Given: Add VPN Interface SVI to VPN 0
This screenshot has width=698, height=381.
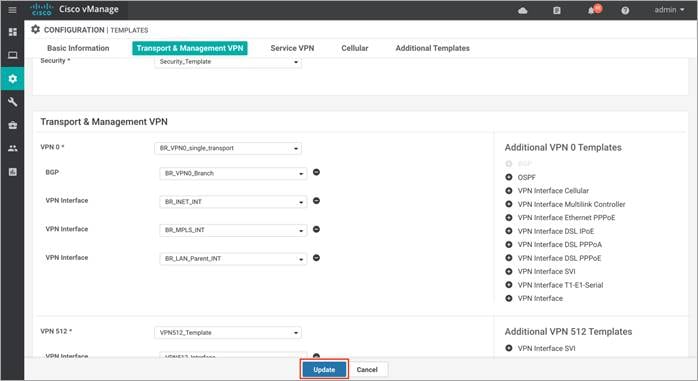Looking at the screenshot, I should 509,272.
